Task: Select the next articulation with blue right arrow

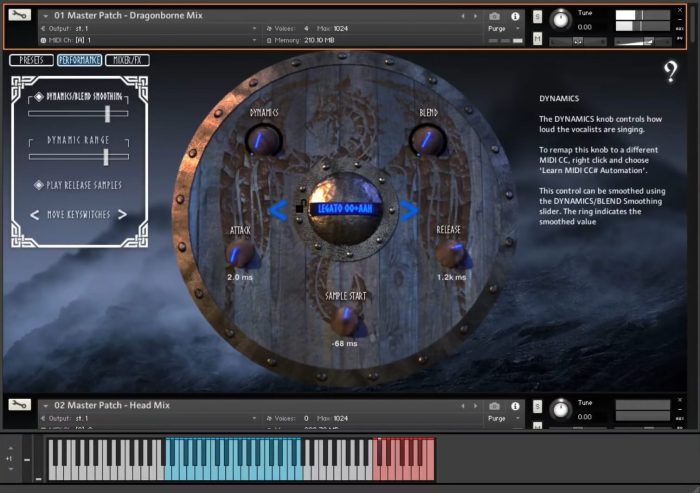Action: click(x=409, y=211)
